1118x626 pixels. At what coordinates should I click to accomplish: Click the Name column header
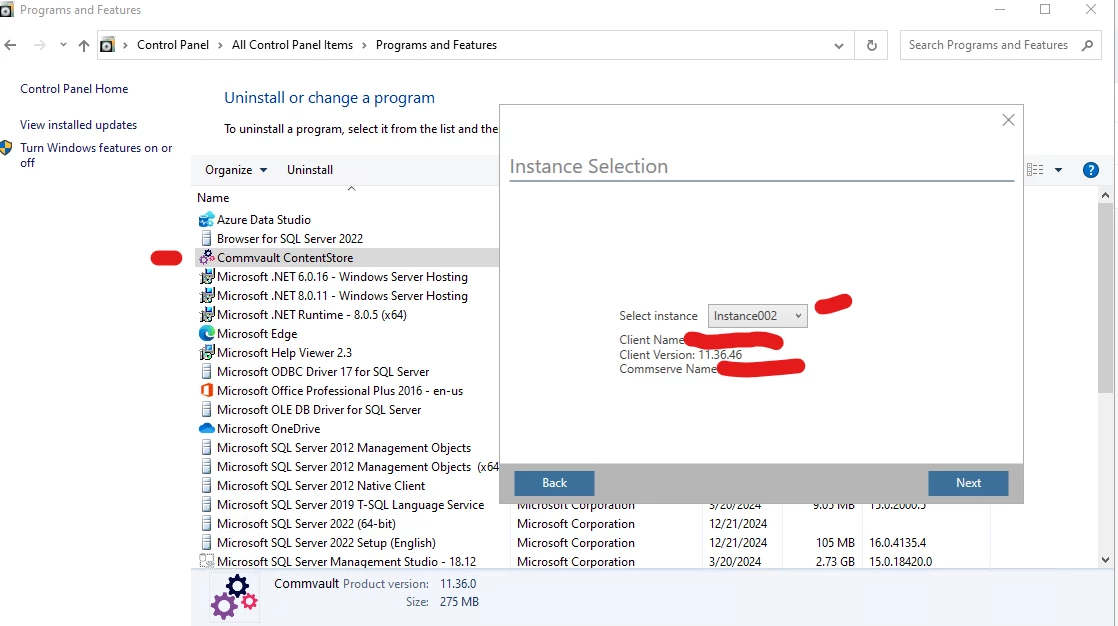pos(213,197)
